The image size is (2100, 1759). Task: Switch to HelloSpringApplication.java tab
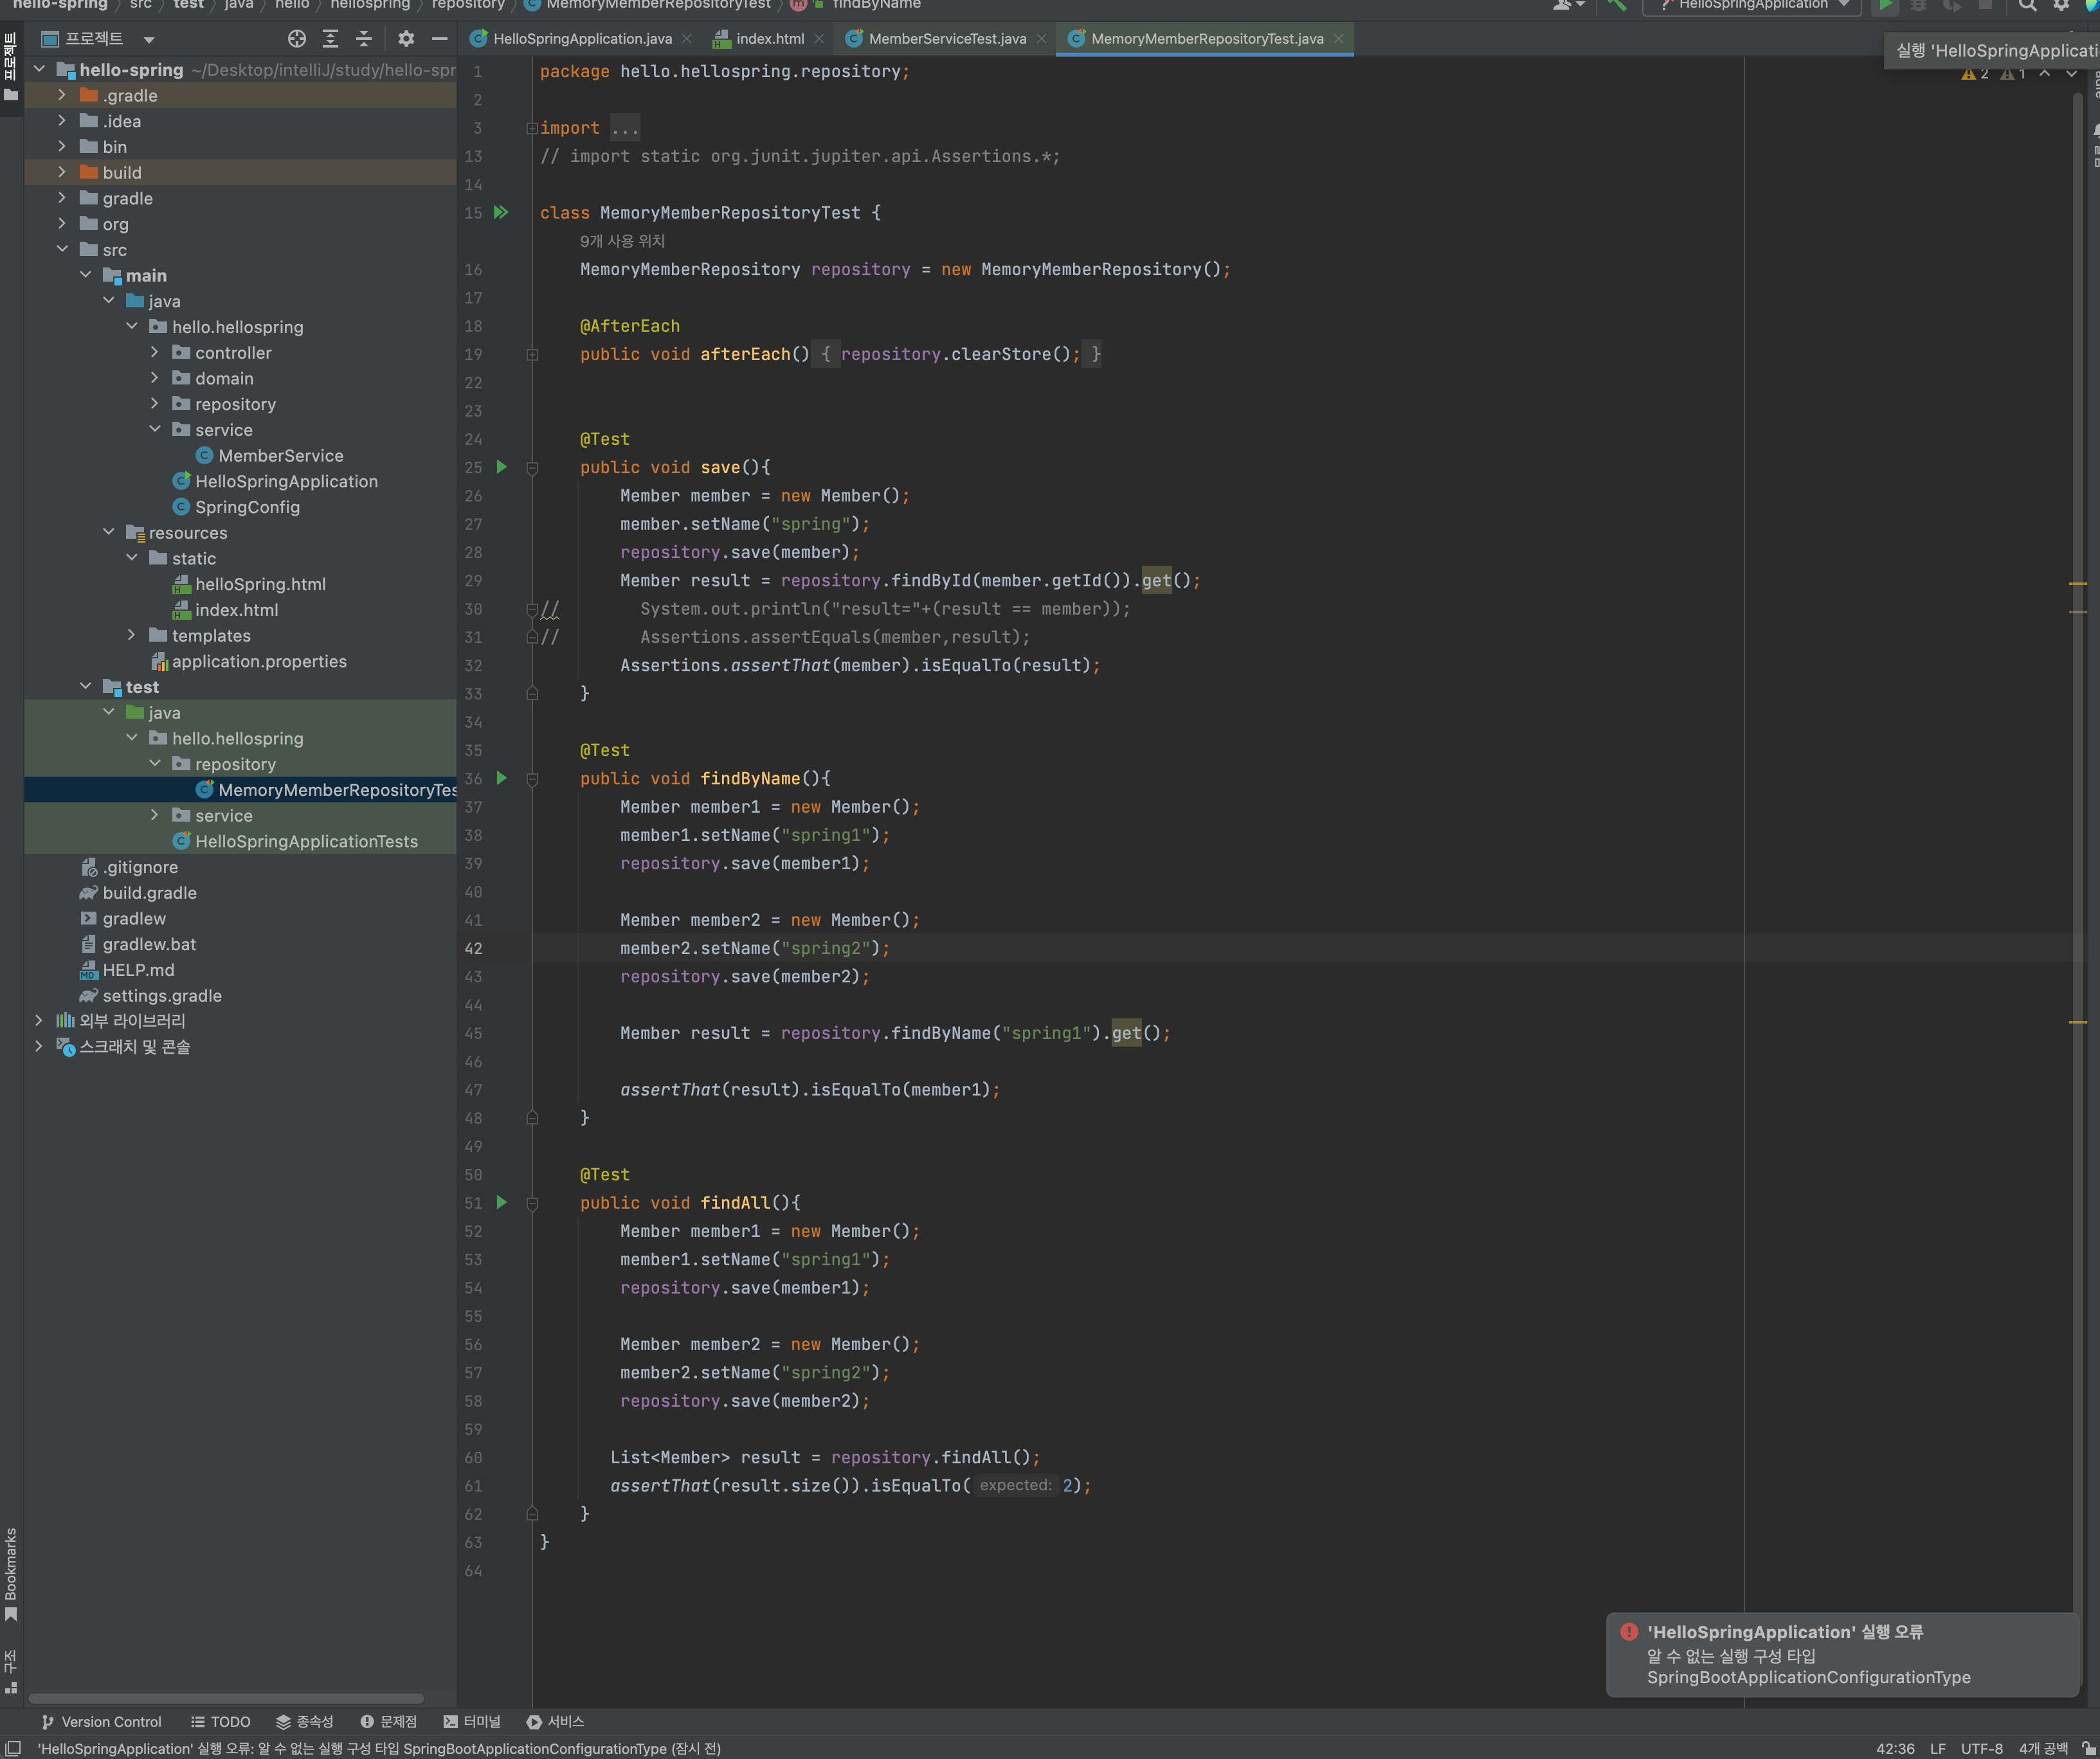point(582,39)
